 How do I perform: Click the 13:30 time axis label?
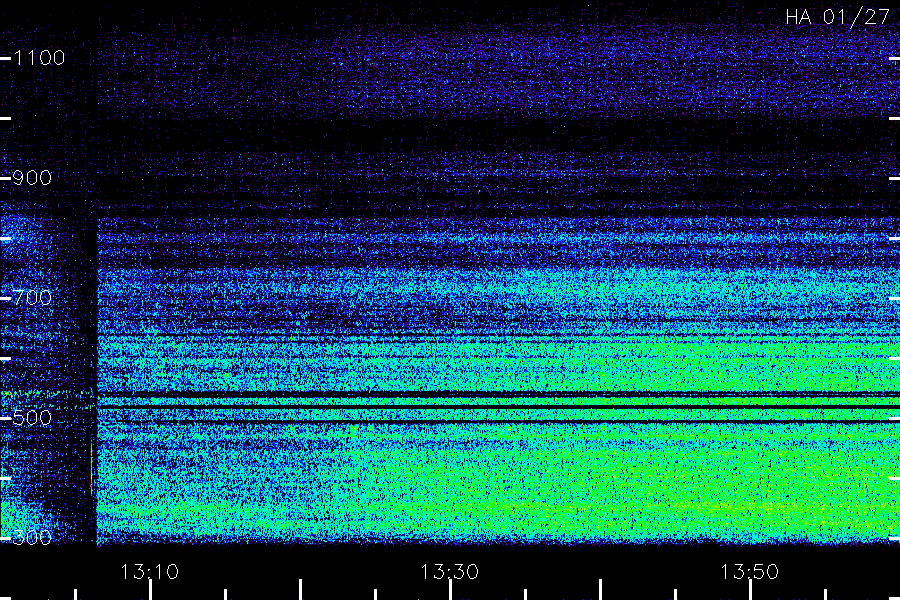coord(449,572)
